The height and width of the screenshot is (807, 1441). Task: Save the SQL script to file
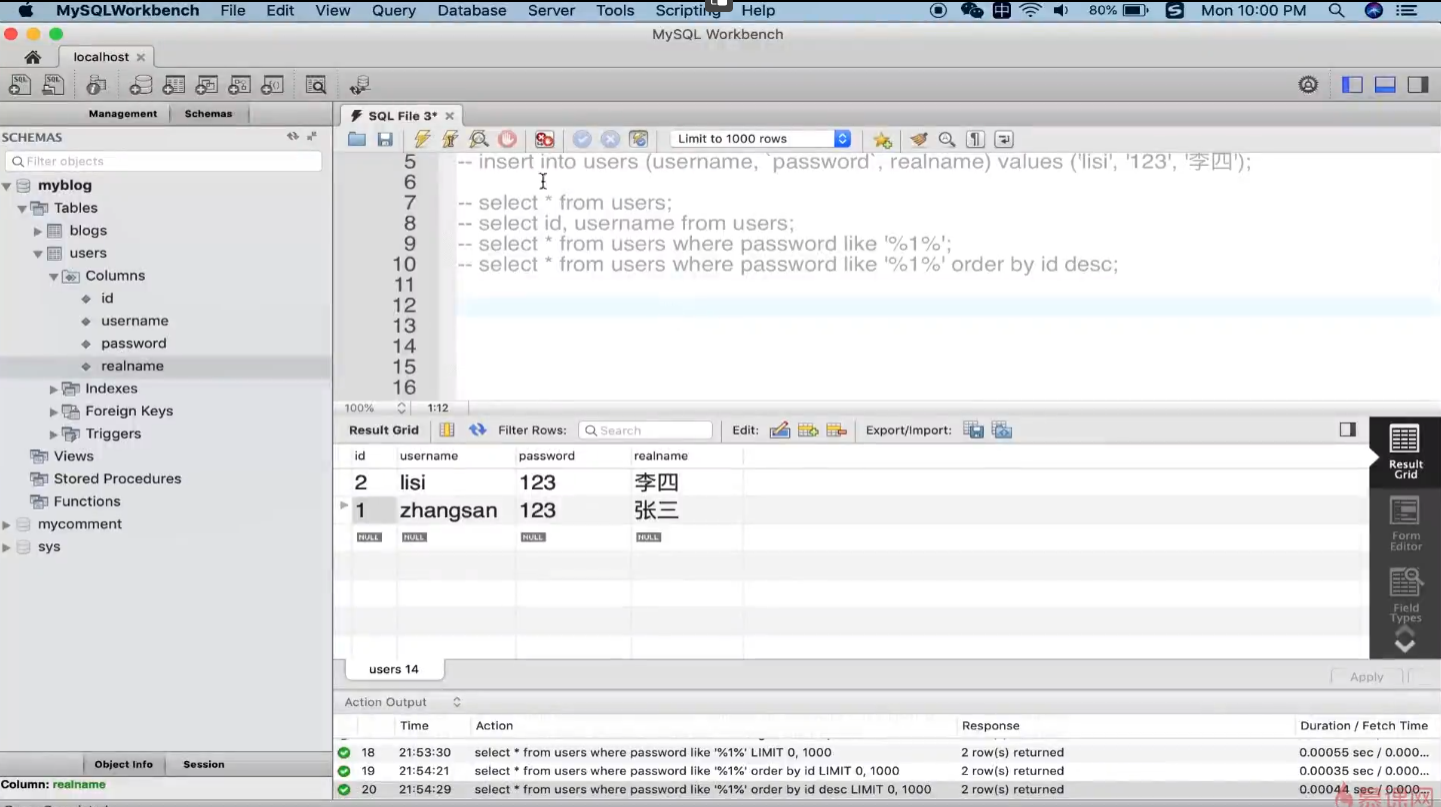point(385,139)
